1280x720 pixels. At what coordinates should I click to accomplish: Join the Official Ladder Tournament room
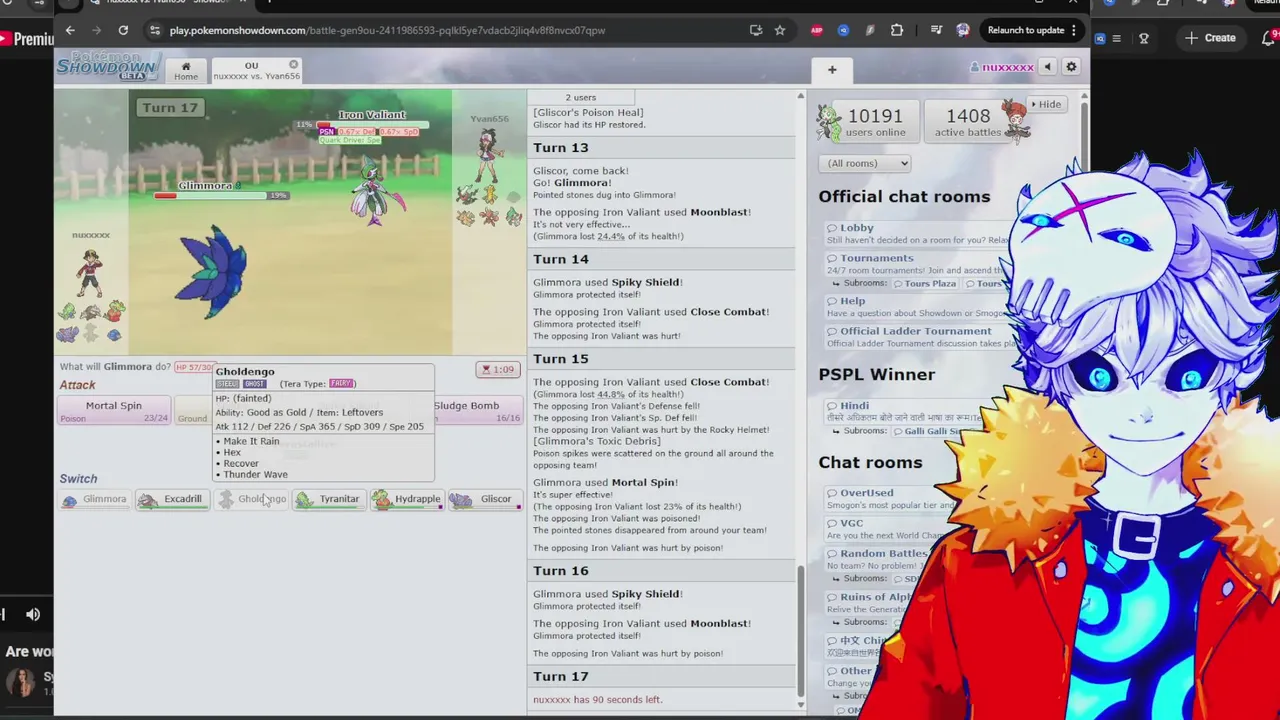click(x=915, y=331)
